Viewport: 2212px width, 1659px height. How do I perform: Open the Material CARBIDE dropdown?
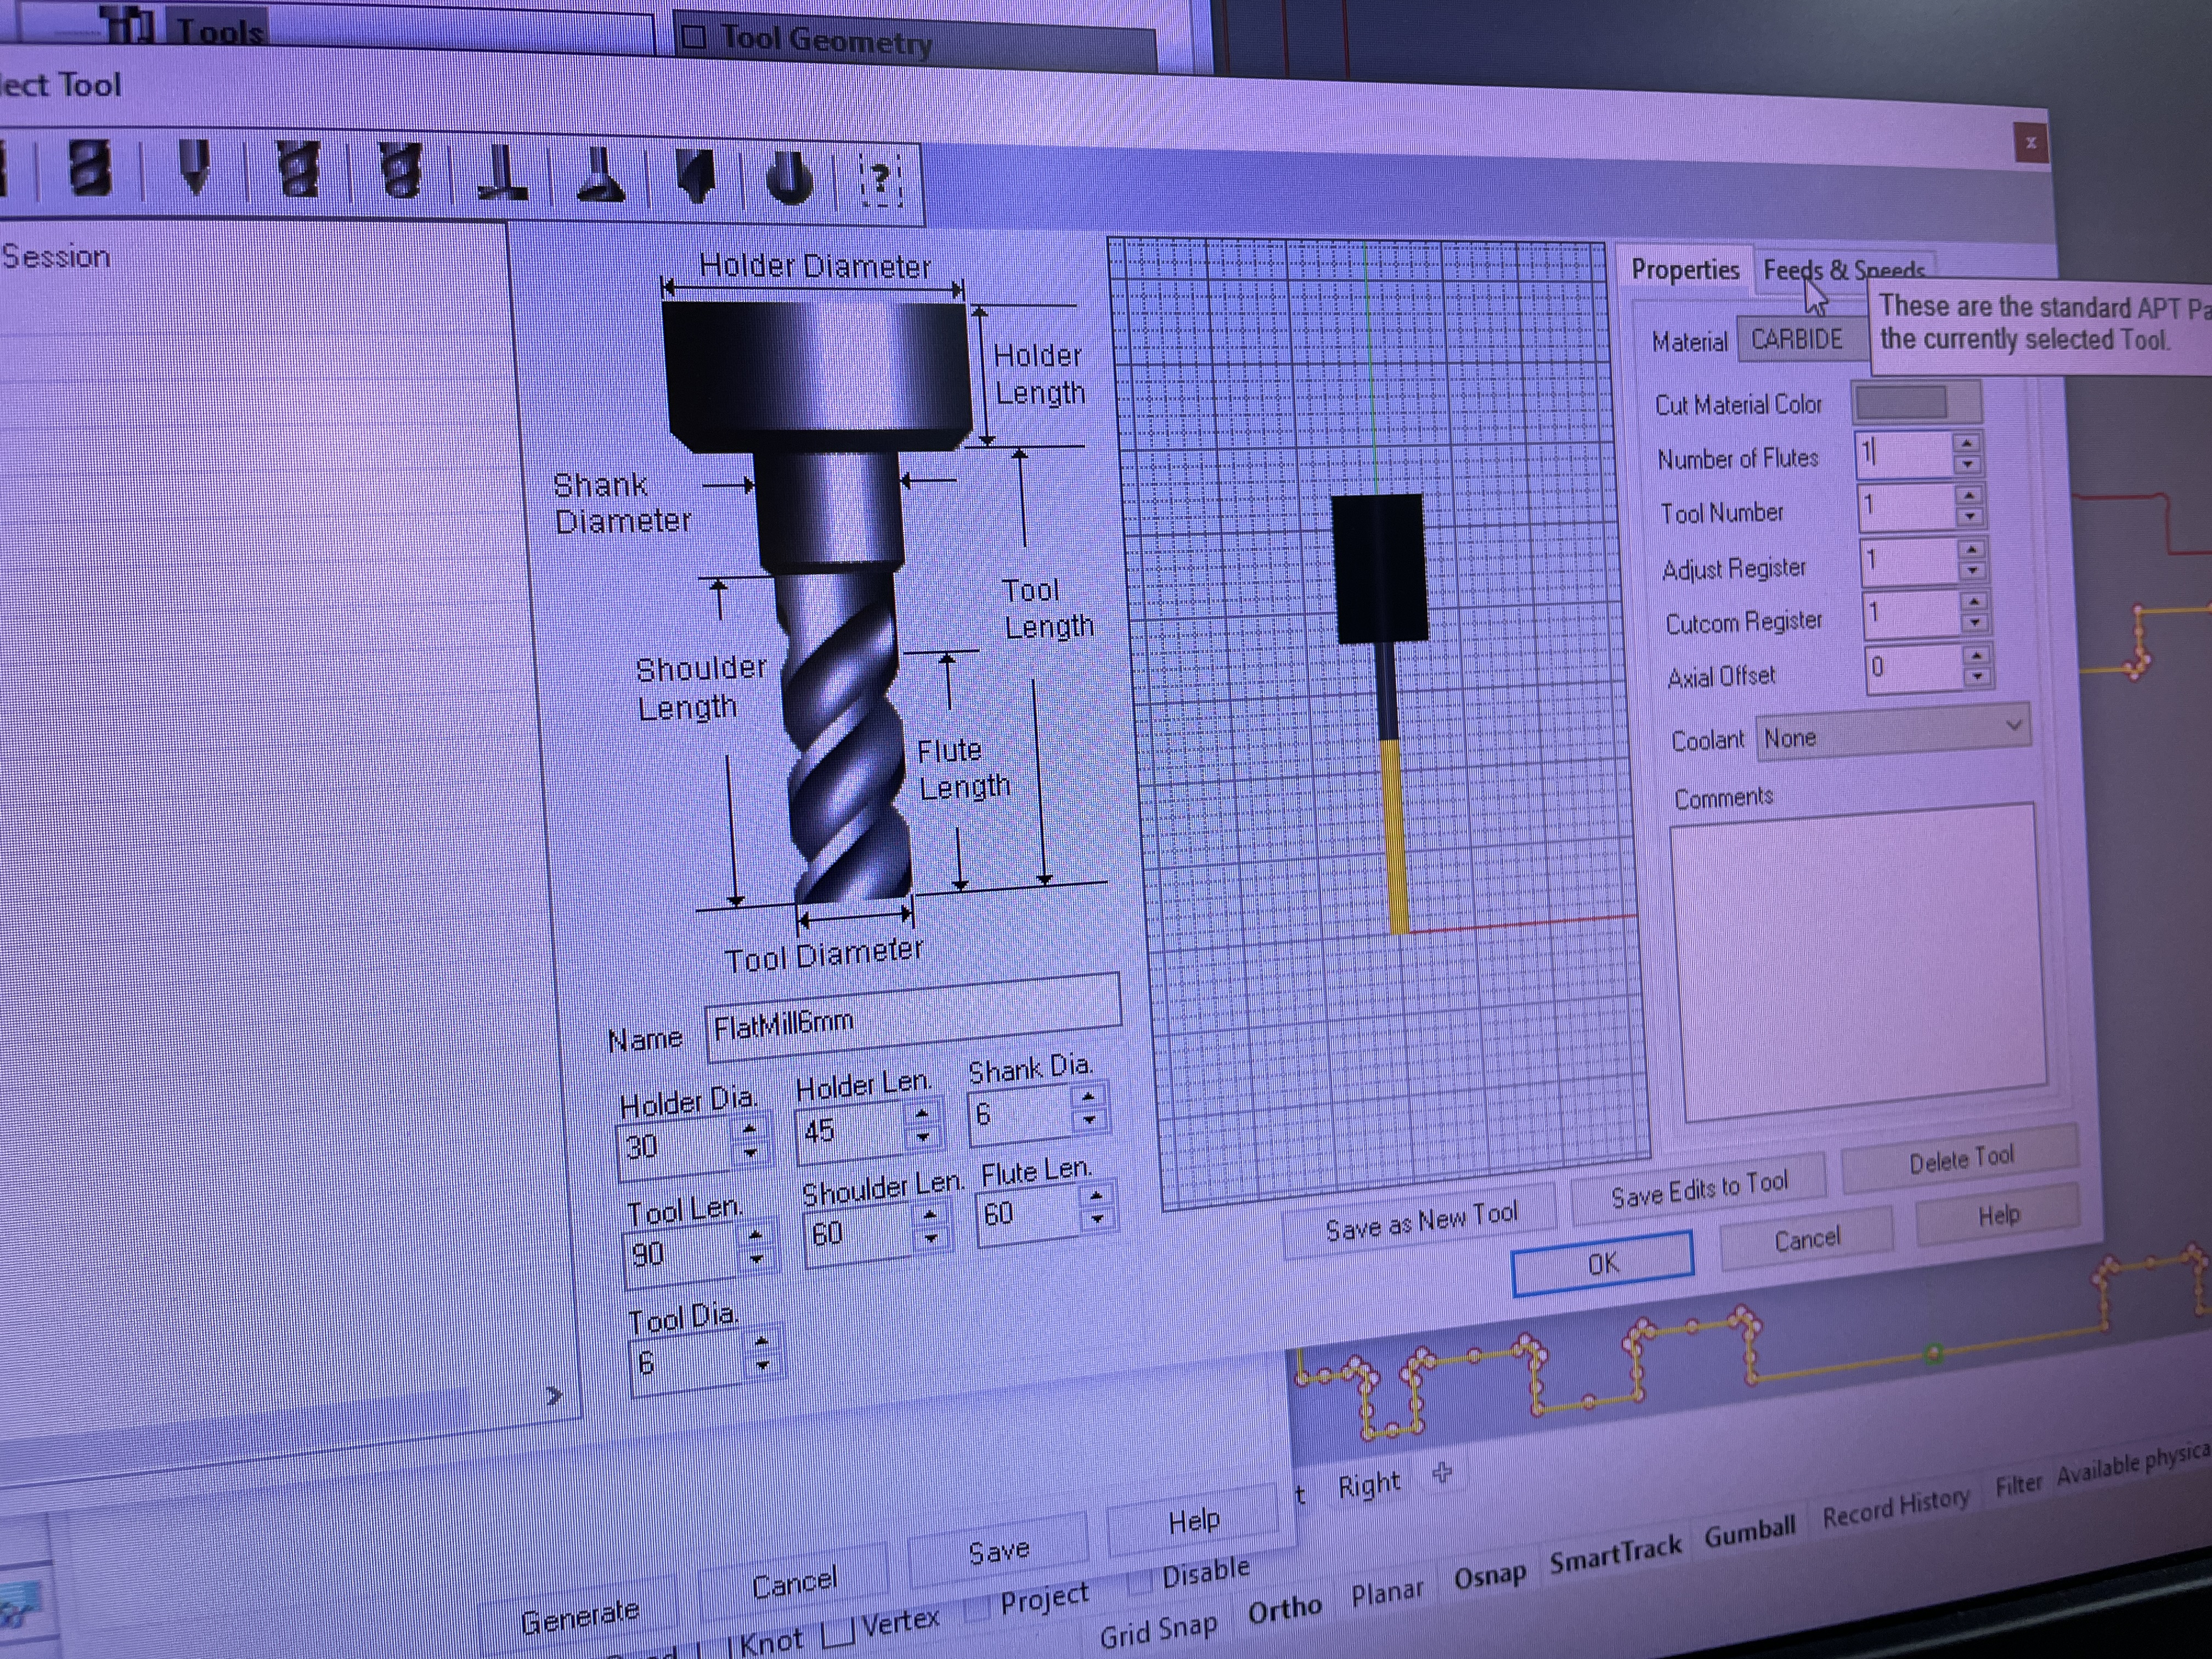pos(1803,338)
